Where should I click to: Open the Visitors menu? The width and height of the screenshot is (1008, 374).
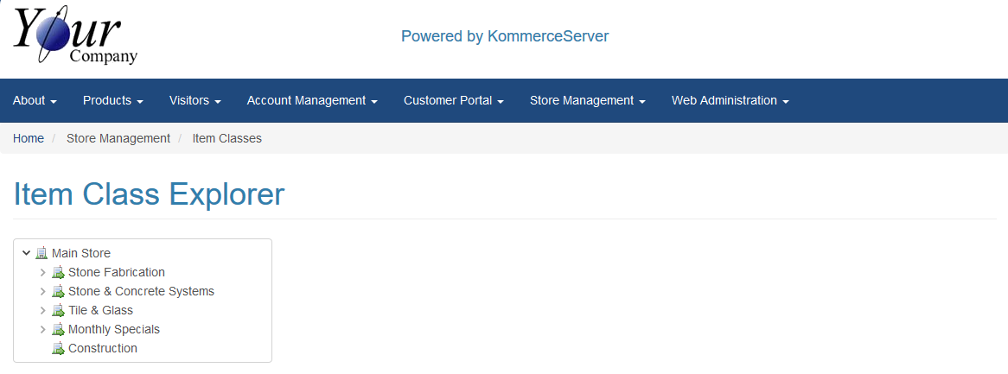[x=195, y=101]
